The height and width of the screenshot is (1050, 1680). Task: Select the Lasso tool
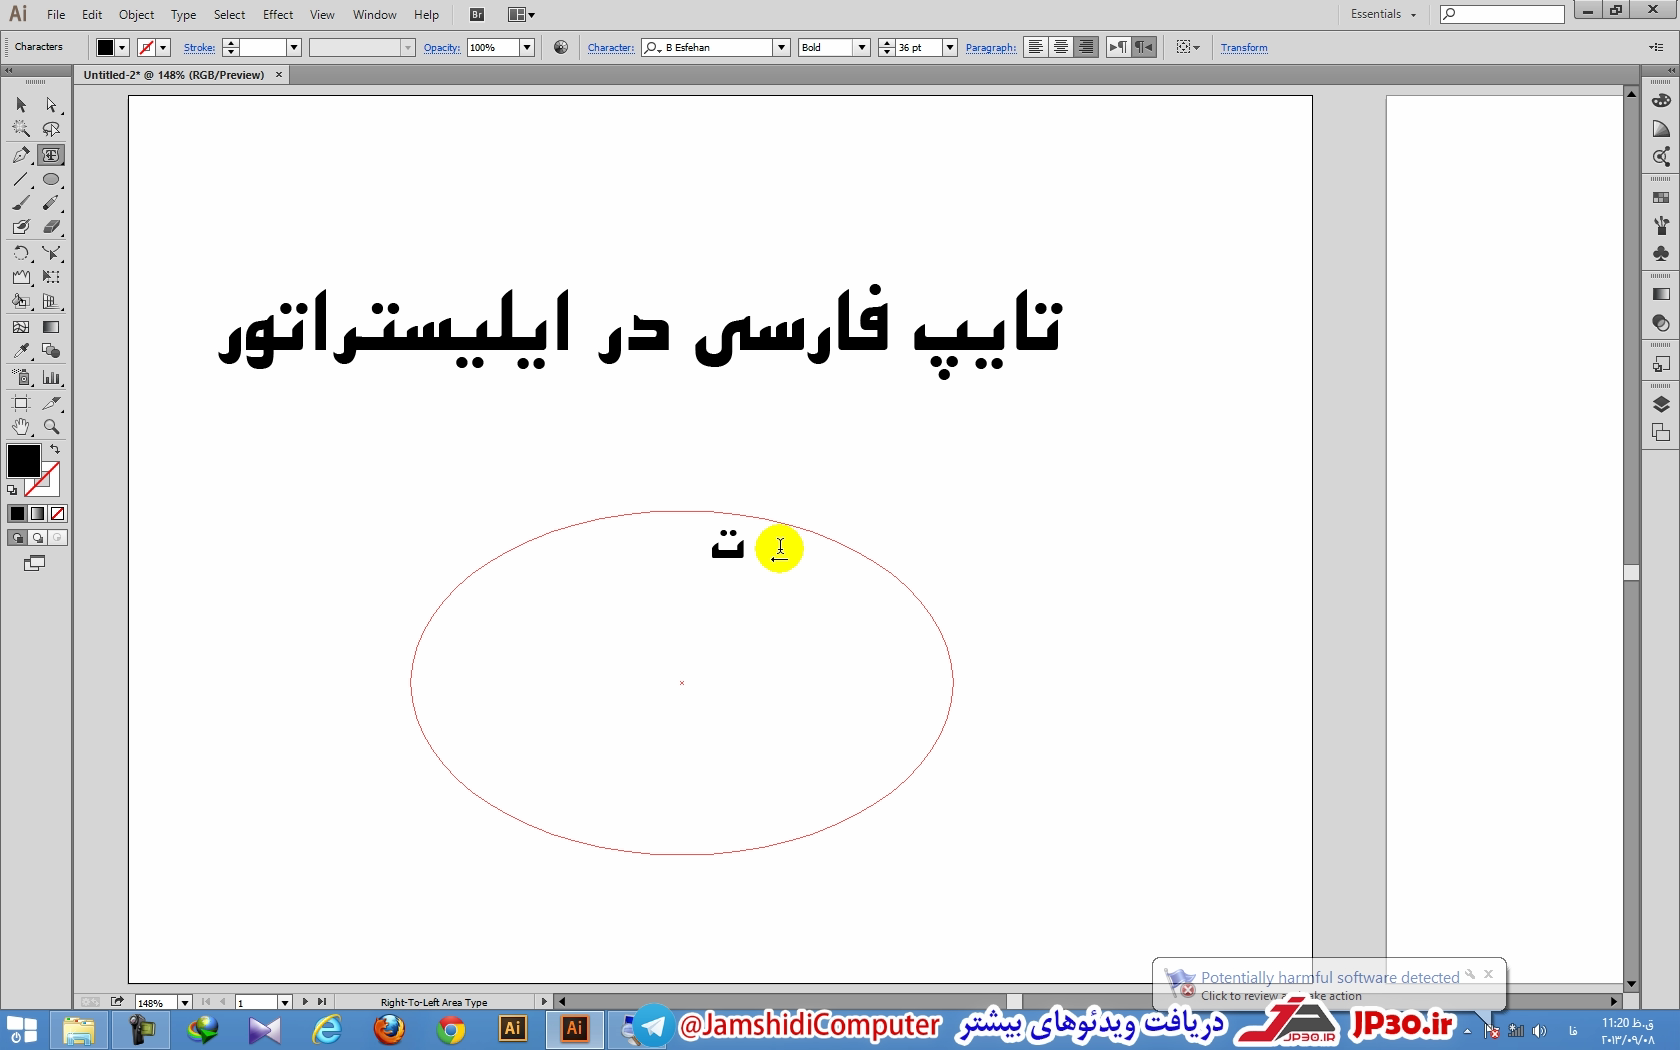pyautogui.click(x=51, y=129)
